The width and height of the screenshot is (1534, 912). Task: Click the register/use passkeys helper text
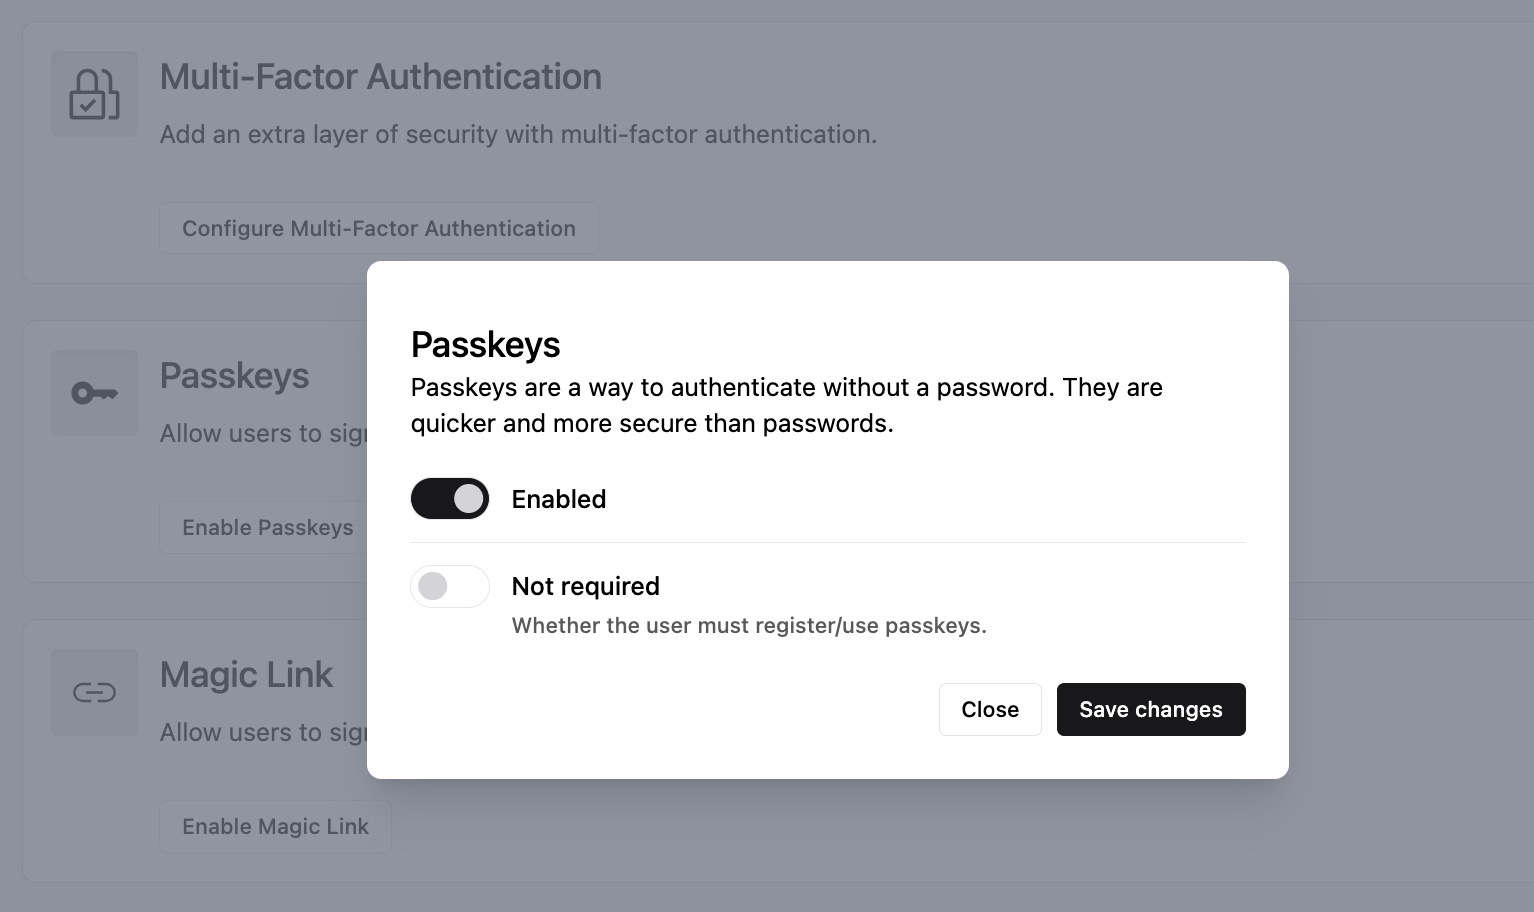(748, 625)
